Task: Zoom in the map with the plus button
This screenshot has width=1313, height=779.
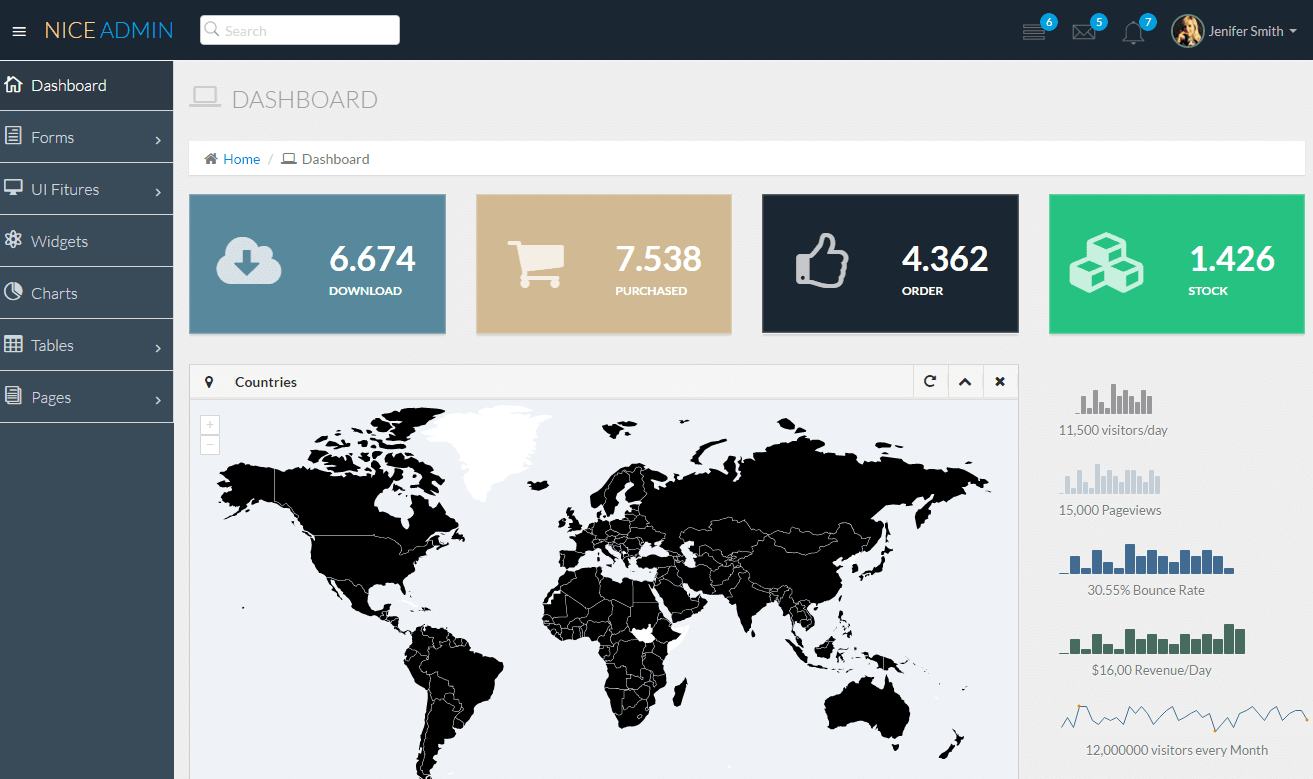Action: pos(210,425)
